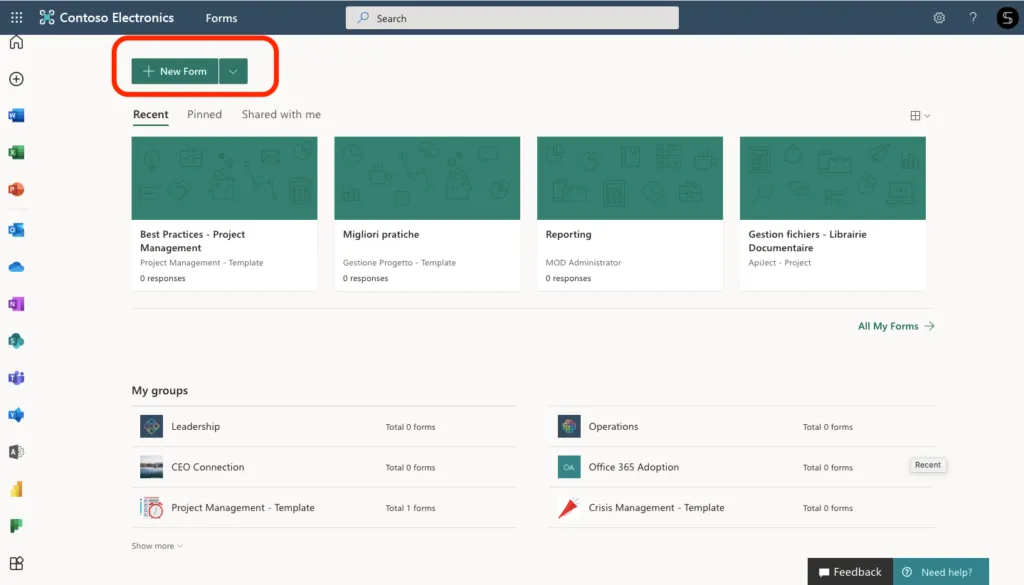Click the Project Management - Template group icon
This screenshot has height=585, width=1024.
152,507
